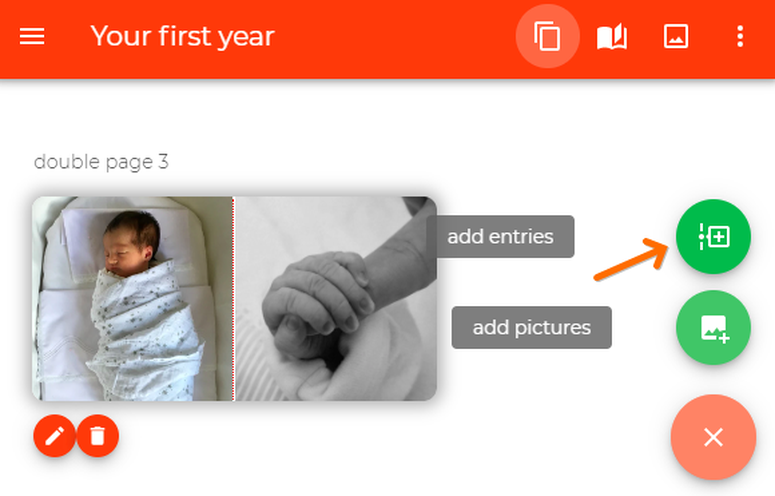The image size is (775, 496).
Task: Click the green add pictures round button
Action: pos(713,327)
